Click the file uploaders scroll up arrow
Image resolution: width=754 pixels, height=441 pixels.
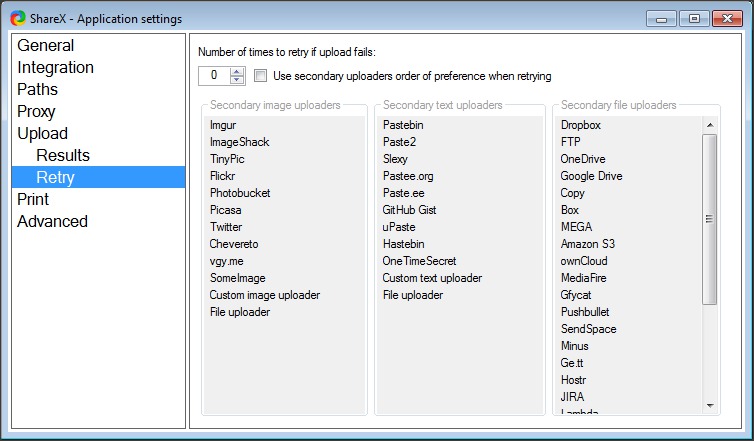point(710,125)
